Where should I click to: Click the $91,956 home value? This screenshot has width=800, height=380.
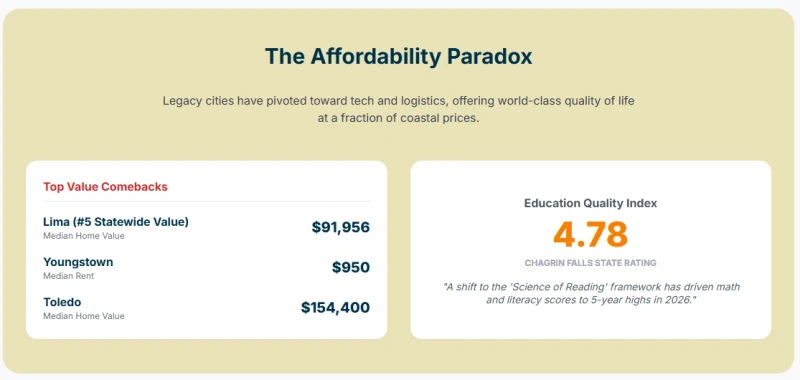tap(340, 227)
